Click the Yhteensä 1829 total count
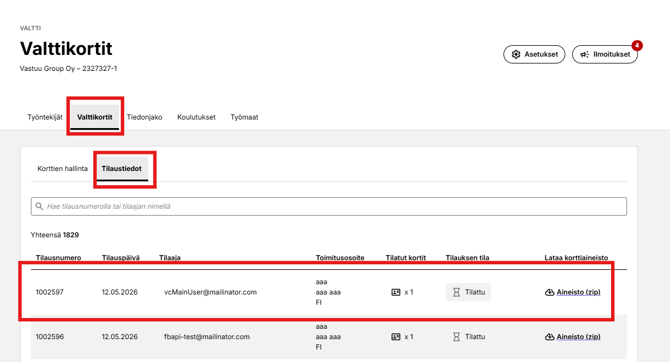670x362 pixels. 55,235
